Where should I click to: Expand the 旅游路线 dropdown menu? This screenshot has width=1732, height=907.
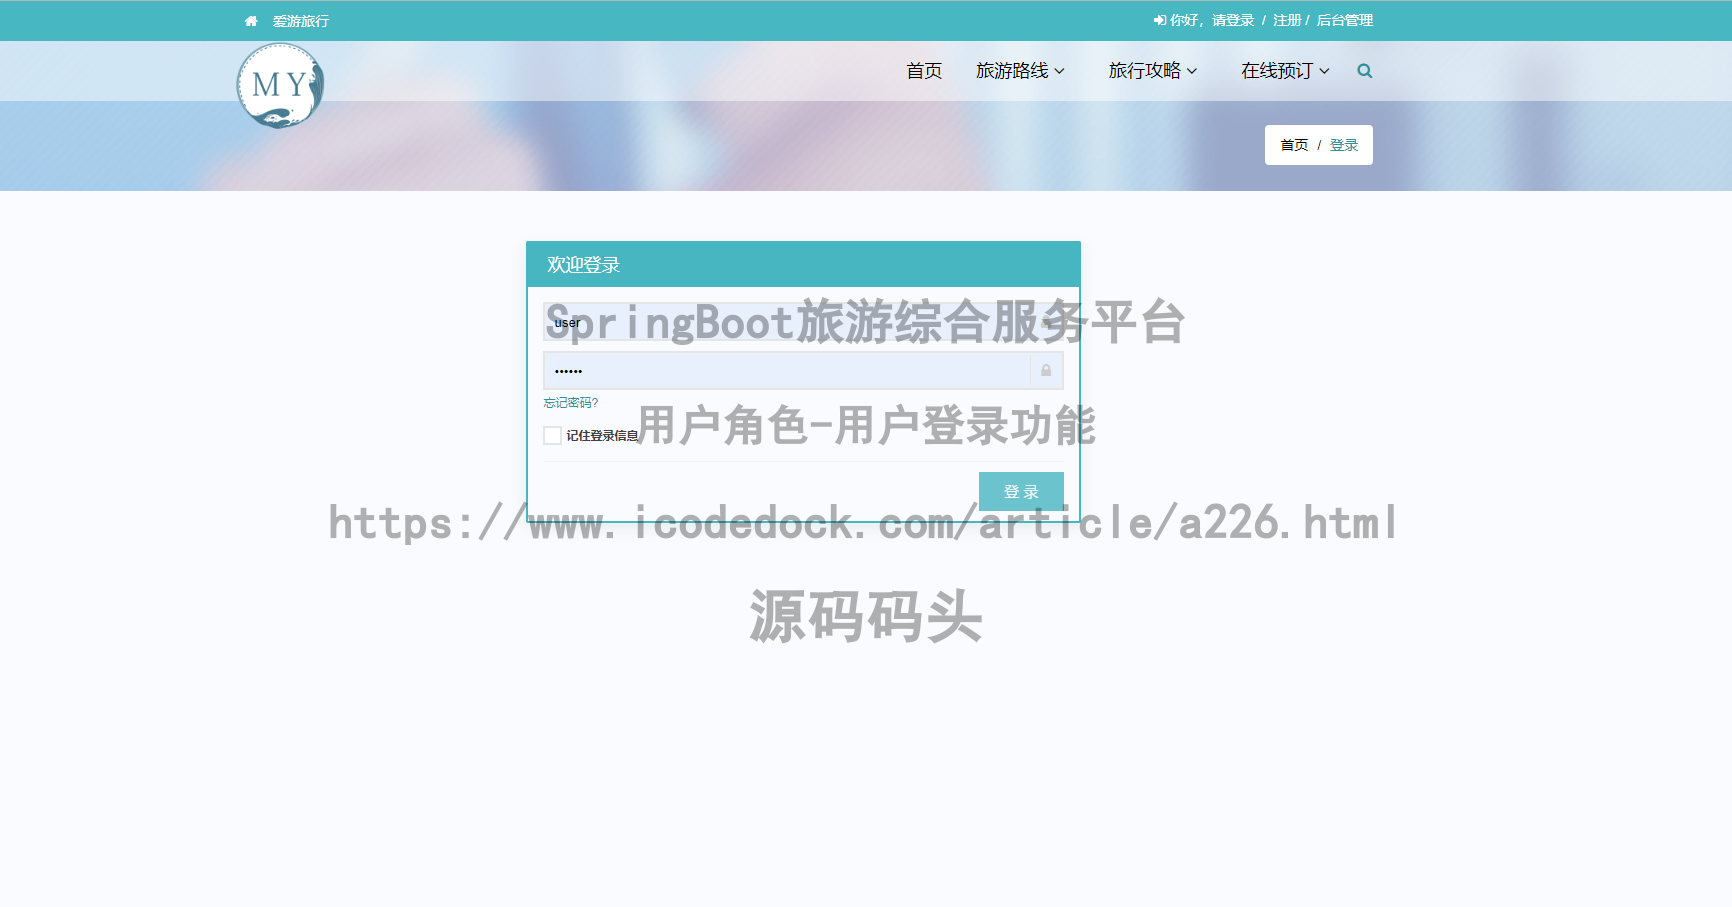click(1020, 70)
